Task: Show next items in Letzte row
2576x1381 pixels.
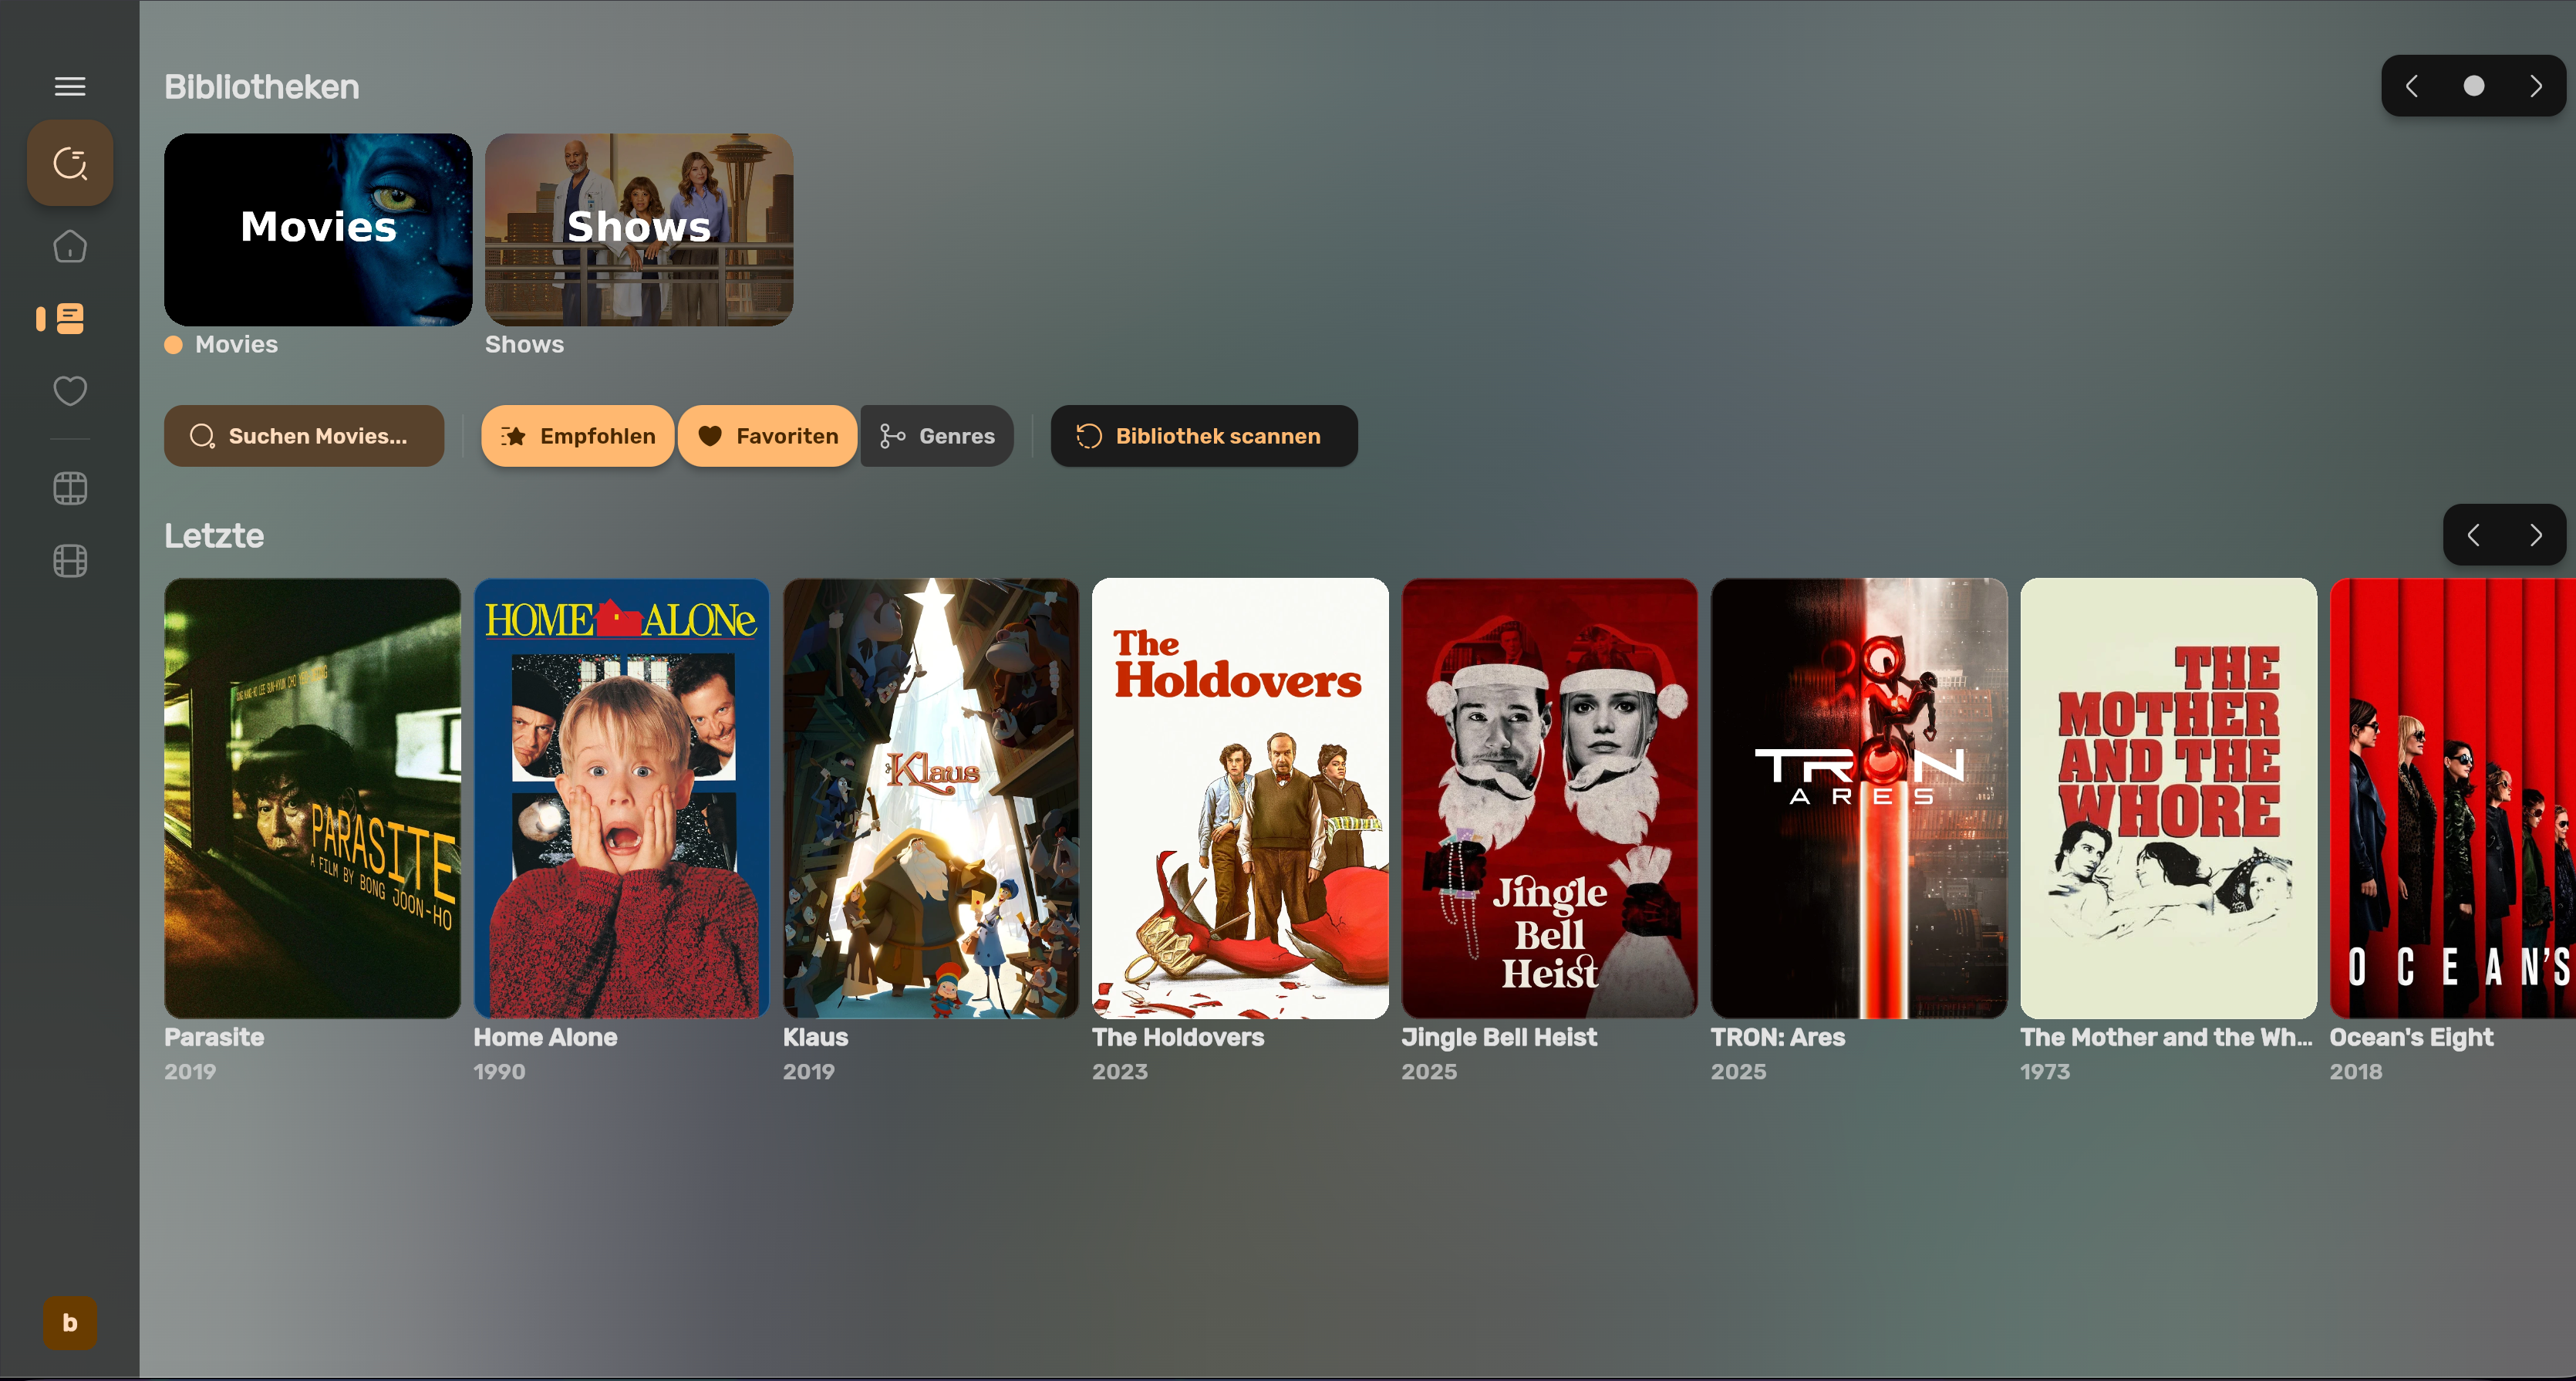Action: tap(2536, 535)
